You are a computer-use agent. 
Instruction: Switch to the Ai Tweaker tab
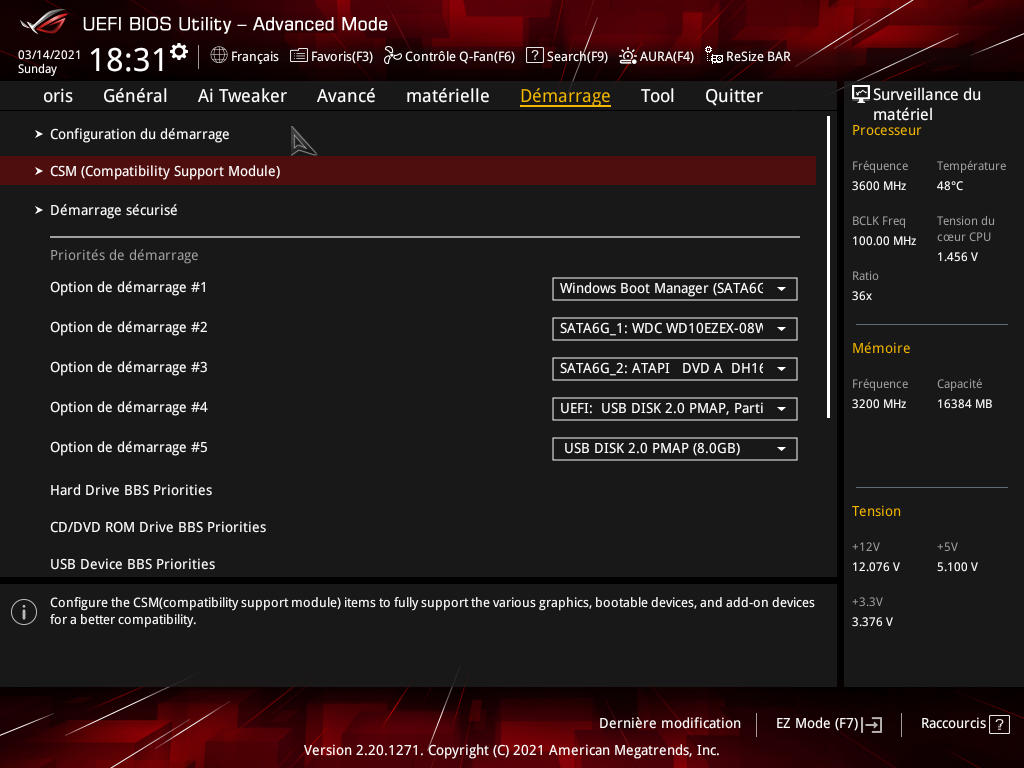tap(242, 96)
